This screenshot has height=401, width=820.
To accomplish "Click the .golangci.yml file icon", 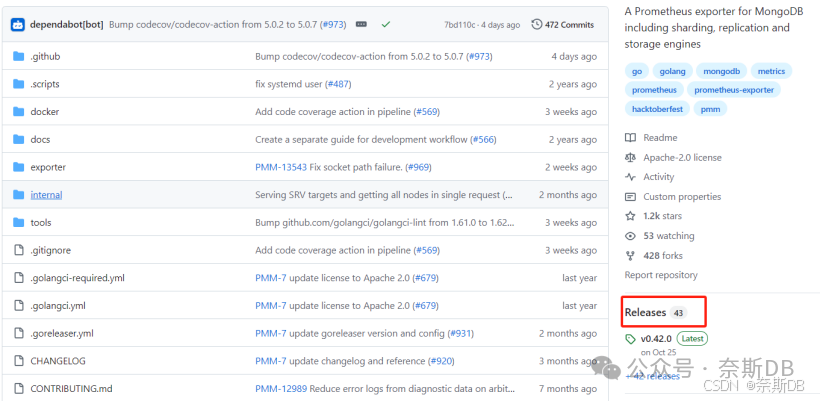I will (19, 305).
